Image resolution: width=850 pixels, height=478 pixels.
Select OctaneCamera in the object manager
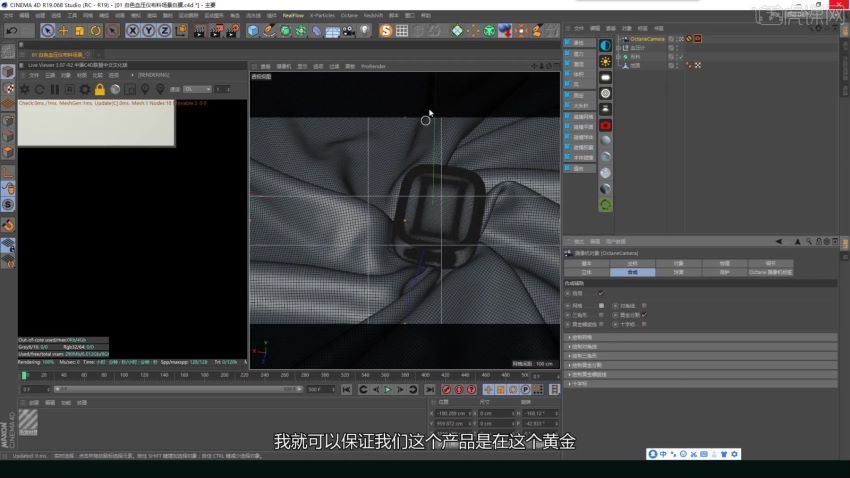click(647, 39)
